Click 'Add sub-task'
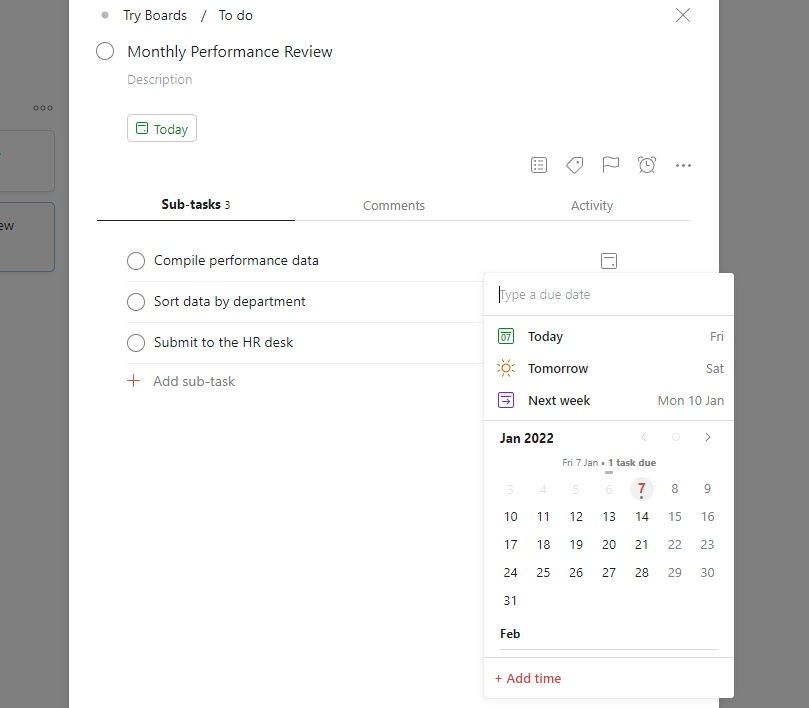The width and height of the screenshot is (809, 708). (x=194, y=381)
